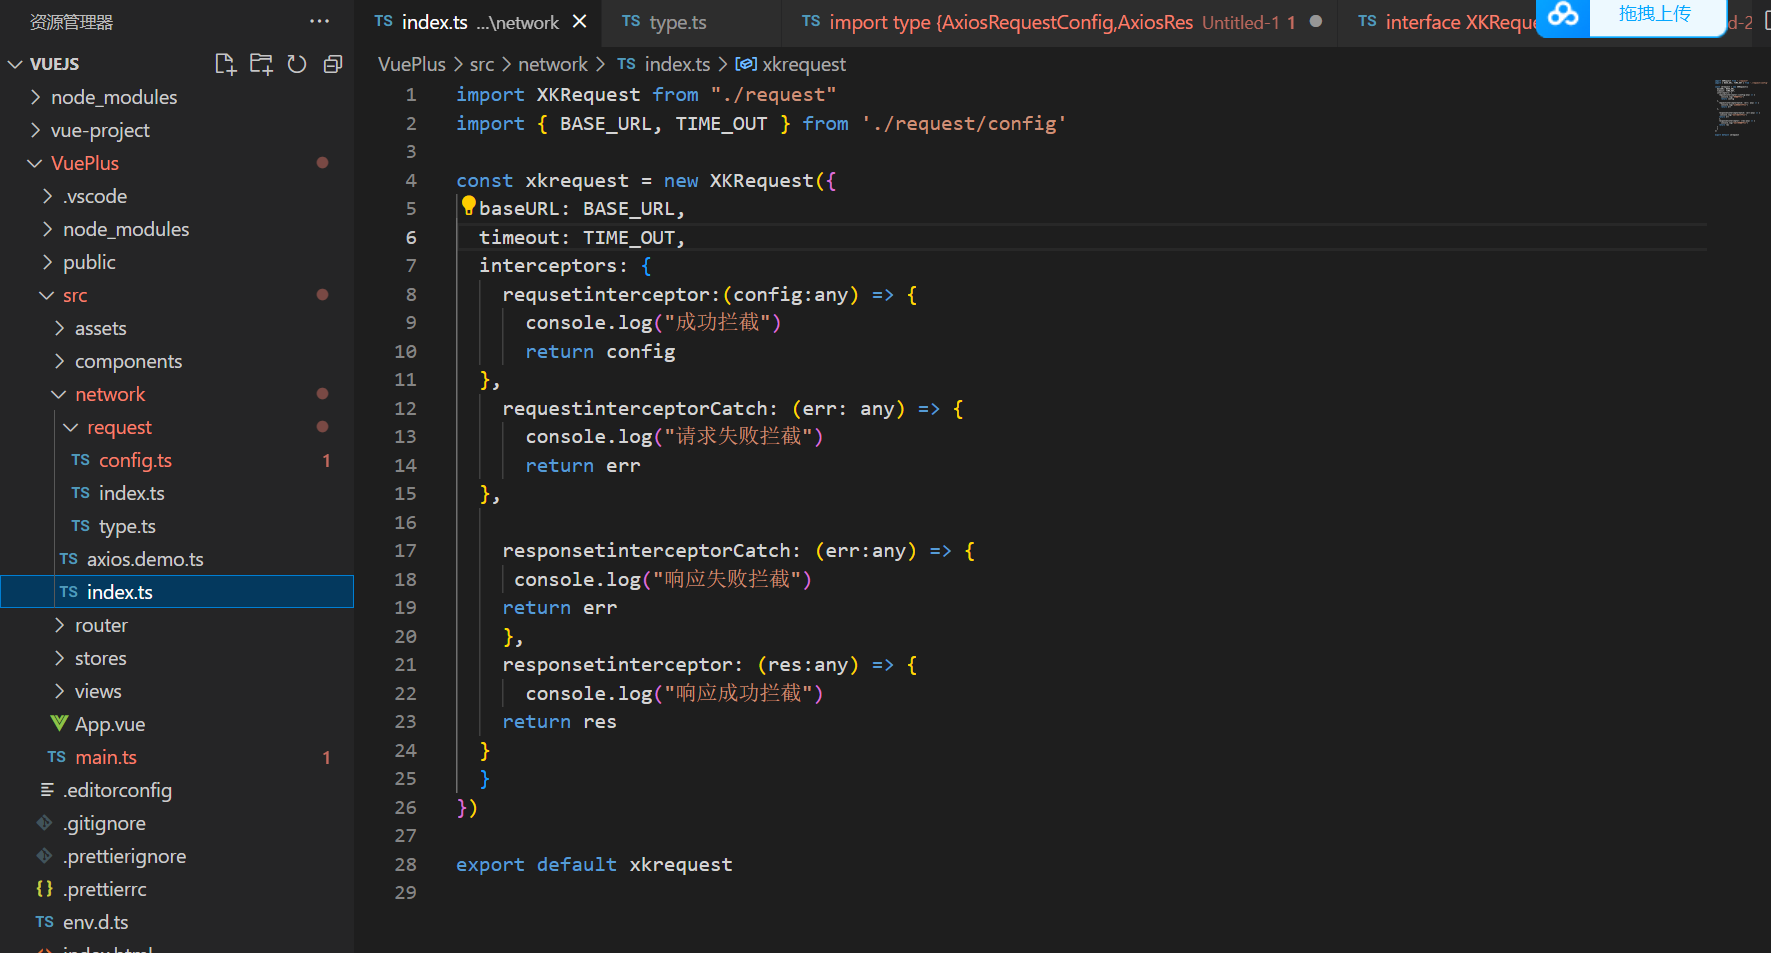Open config.ts in the request folder
The width and height of the screenshot is (1771, 953).
(135, 460)
